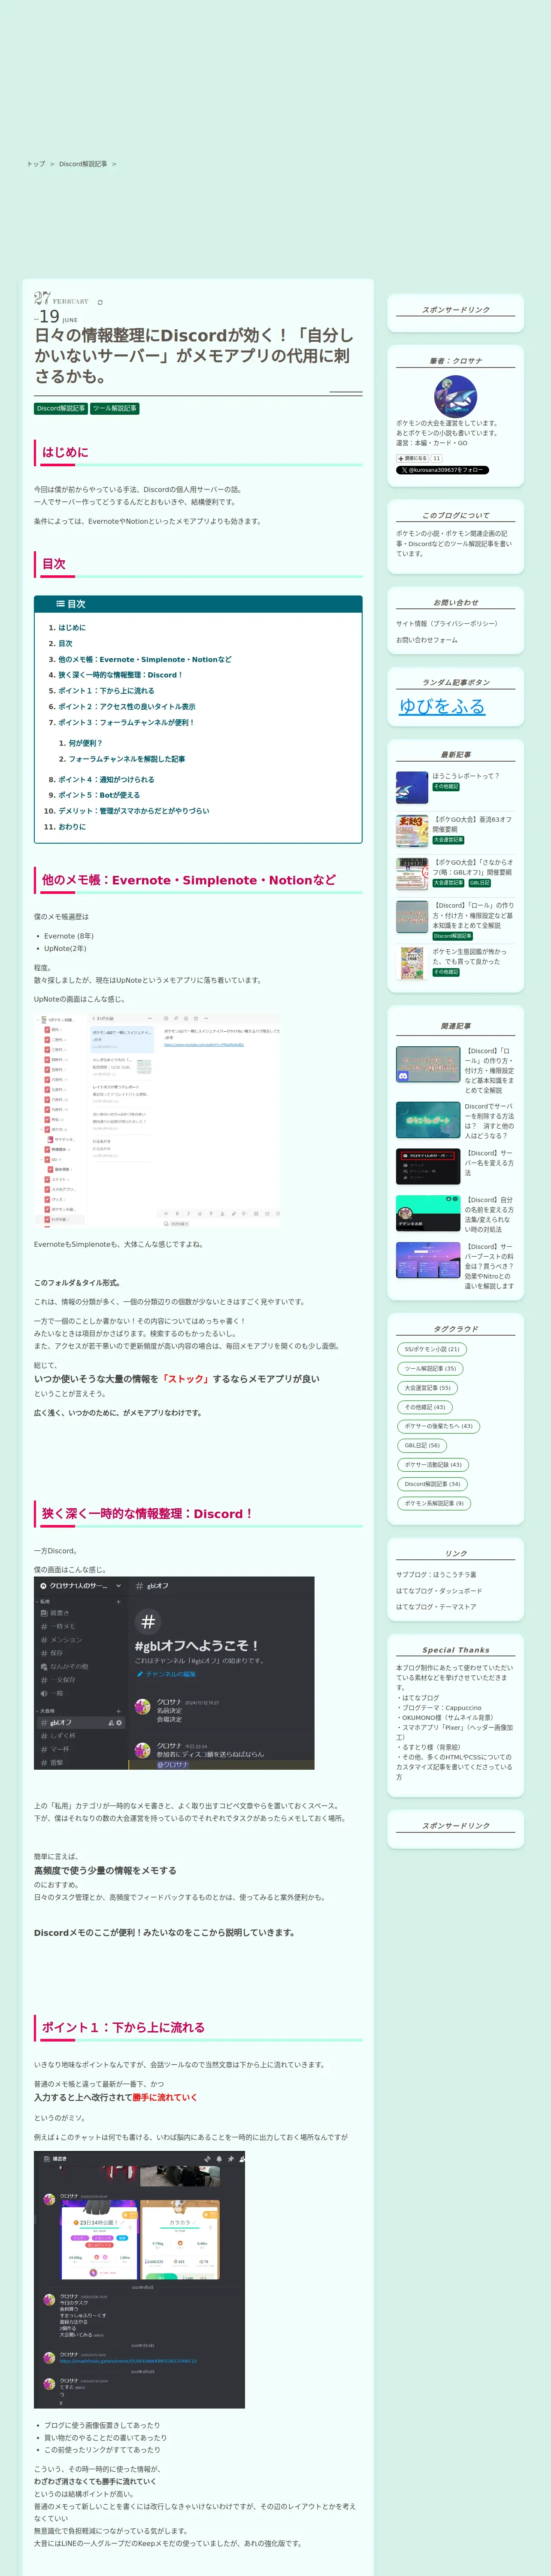Jump to 狭く深く一時的な情報整理：Discord！ in contents
Image resolution: width=551 pixels, height=2576 pixels.
pos(120,675)
